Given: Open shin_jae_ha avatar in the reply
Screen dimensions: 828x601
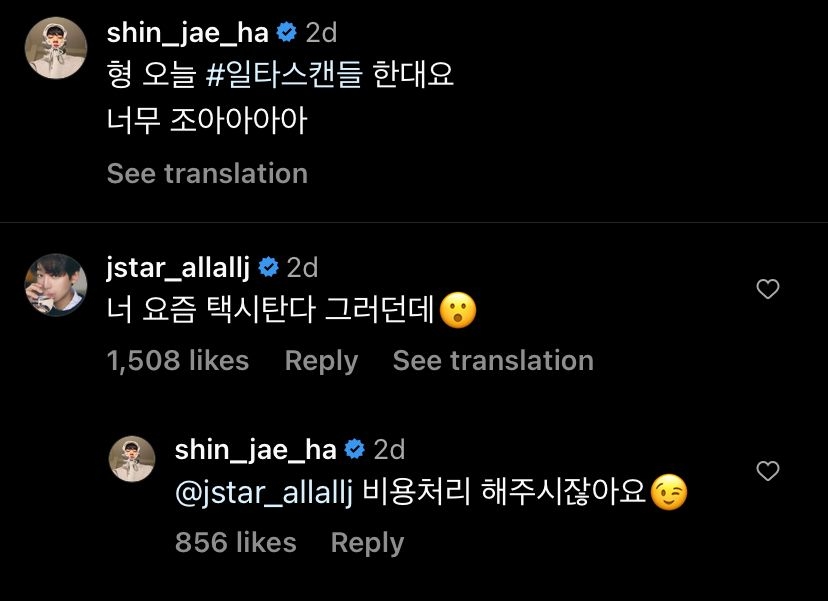Looking at the screenshot, I should [x=131, y=459].
